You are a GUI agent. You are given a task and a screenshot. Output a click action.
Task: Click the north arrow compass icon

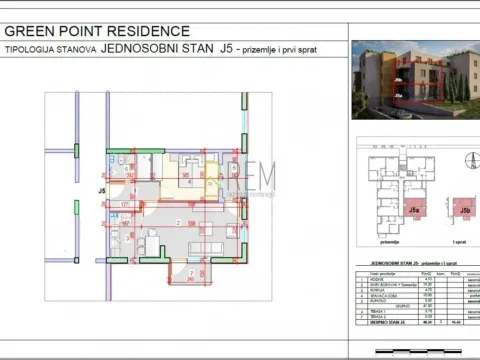472,161
